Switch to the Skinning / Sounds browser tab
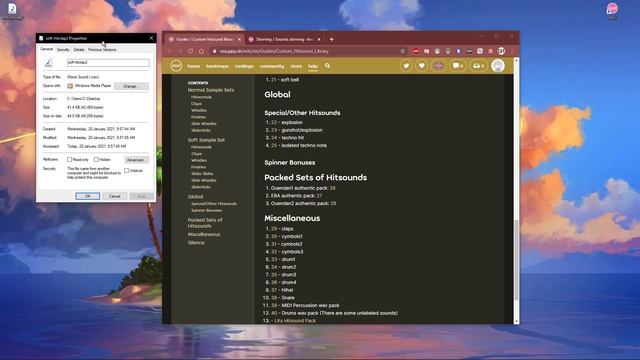The height and width of the screenshot is (360, 640). click(284, 39)
